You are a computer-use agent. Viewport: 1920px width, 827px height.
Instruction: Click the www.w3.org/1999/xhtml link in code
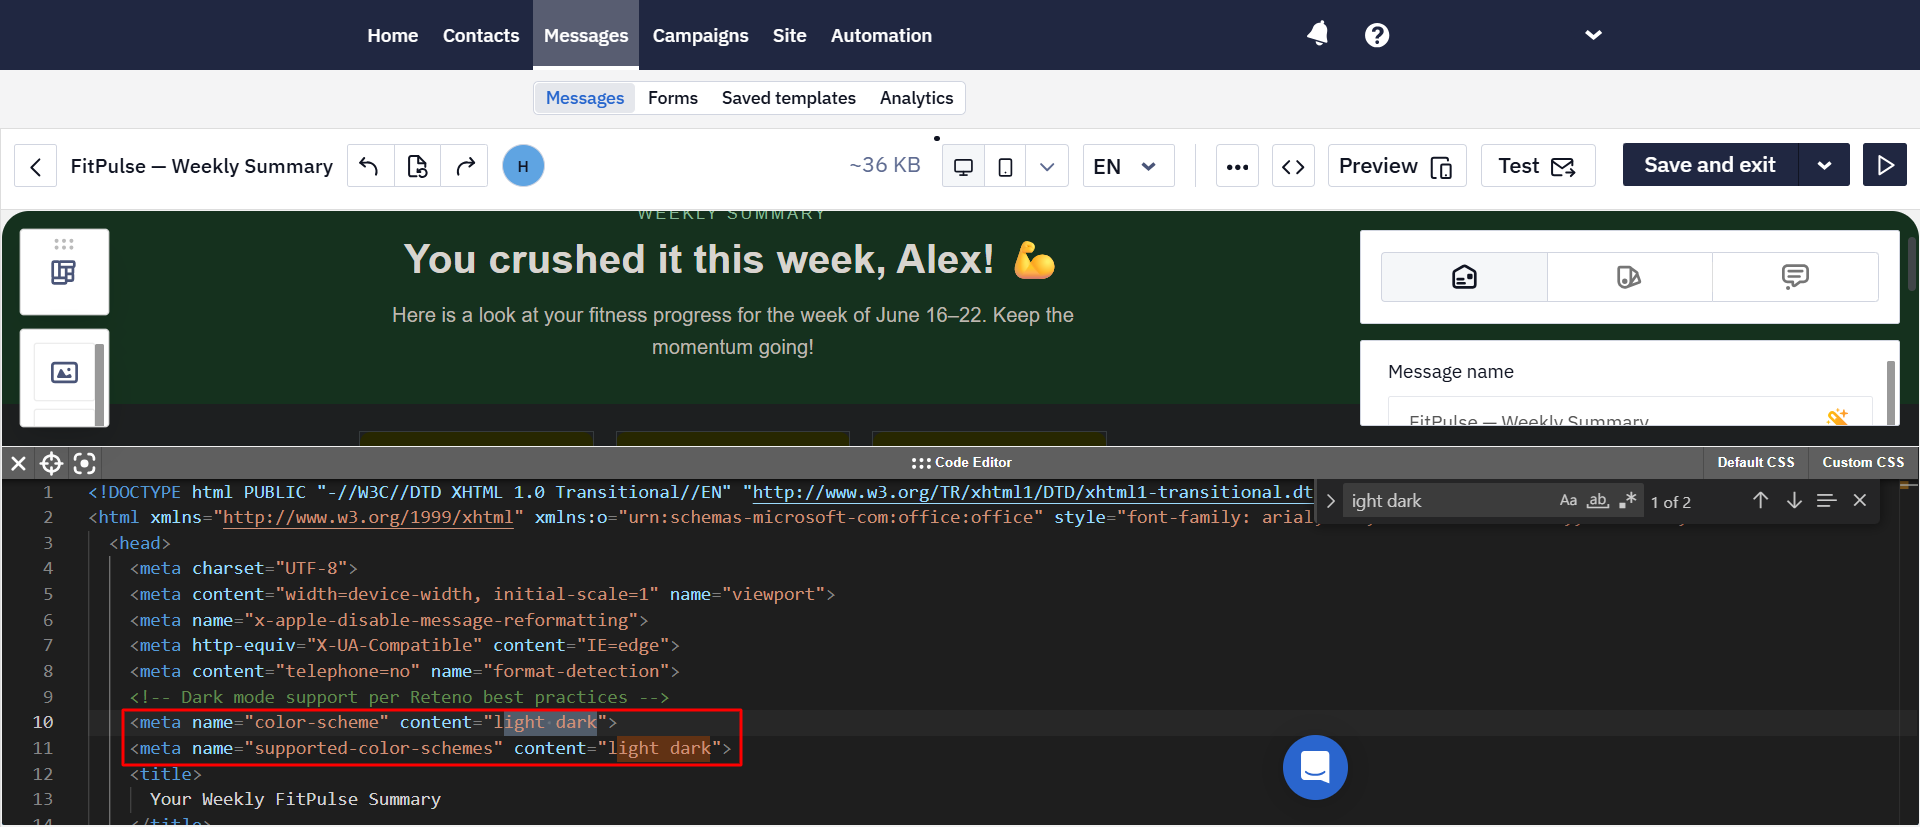pyautogui.click(x=368, y=517)
